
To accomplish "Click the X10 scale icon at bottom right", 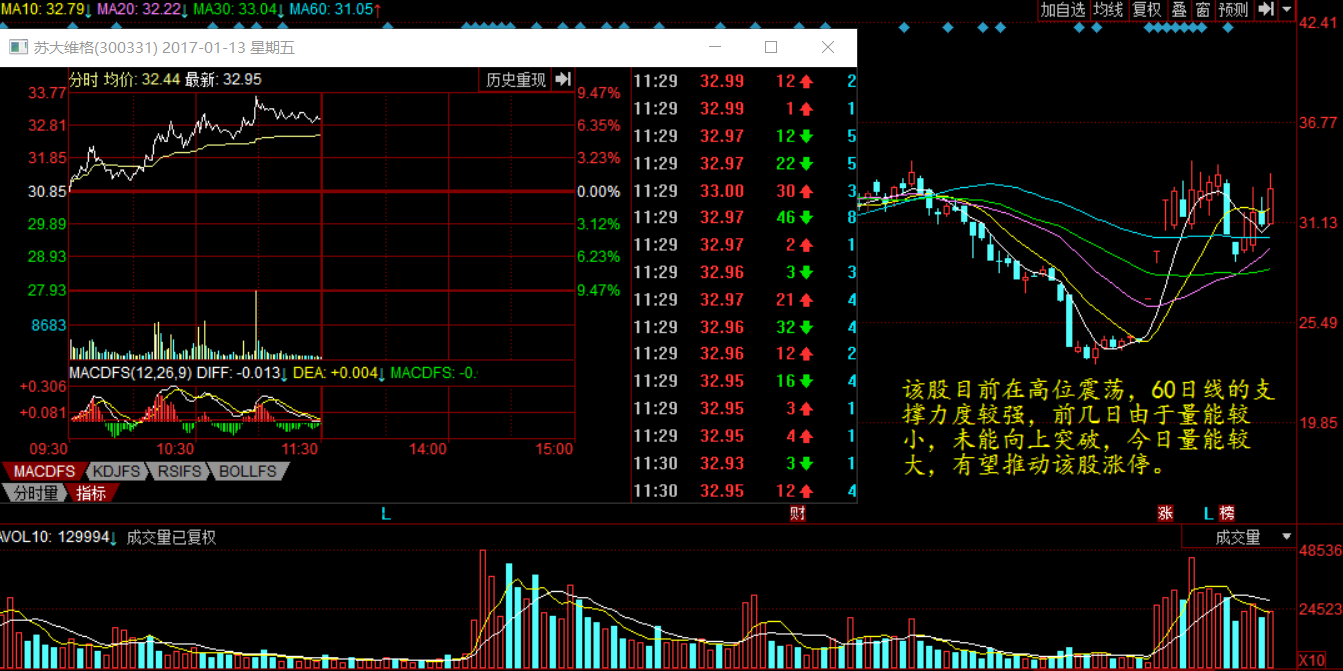I will pyautogui.click(x=1312, y=661).
